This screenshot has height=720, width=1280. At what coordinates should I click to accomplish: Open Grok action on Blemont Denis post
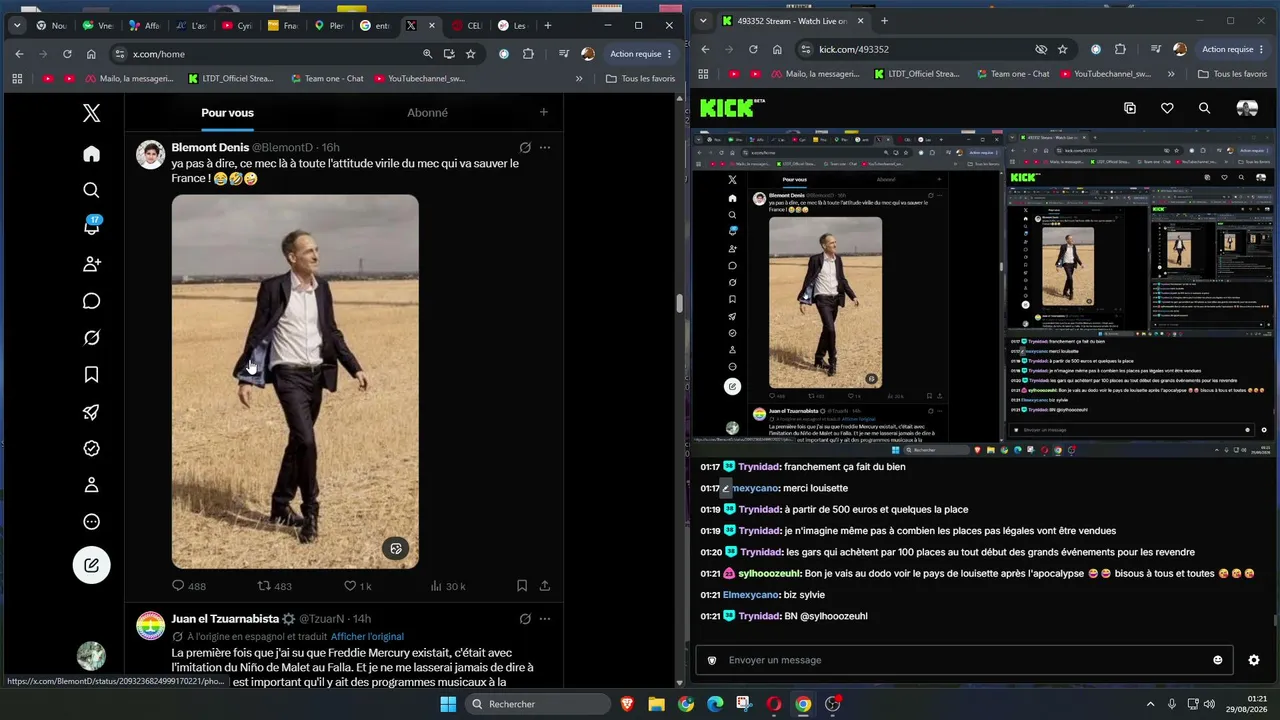tap(525, 147)
